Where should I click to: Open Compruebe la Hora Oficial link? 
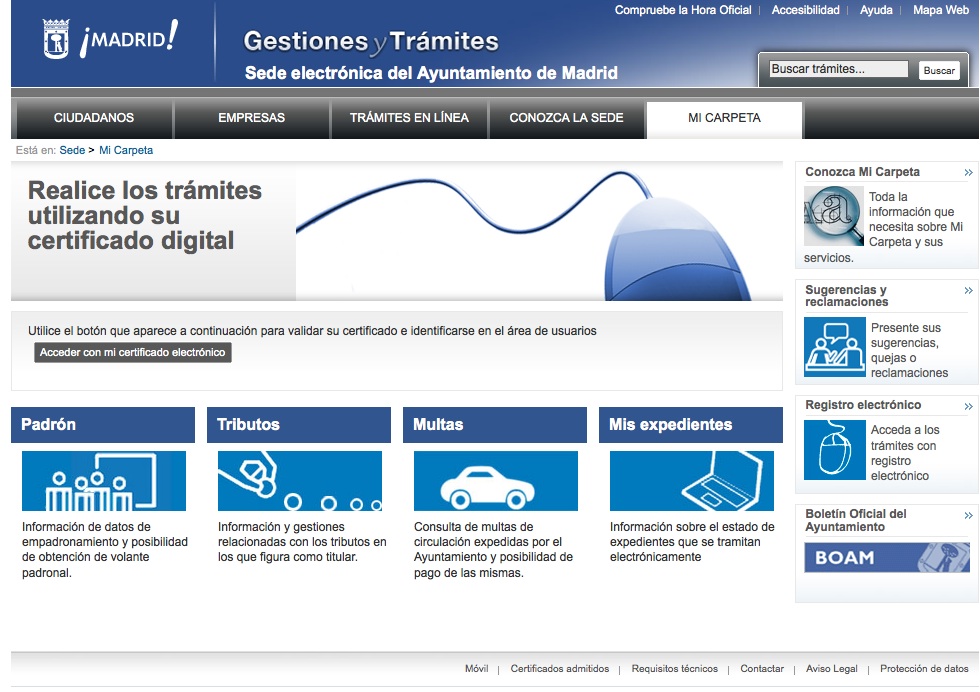682,10
